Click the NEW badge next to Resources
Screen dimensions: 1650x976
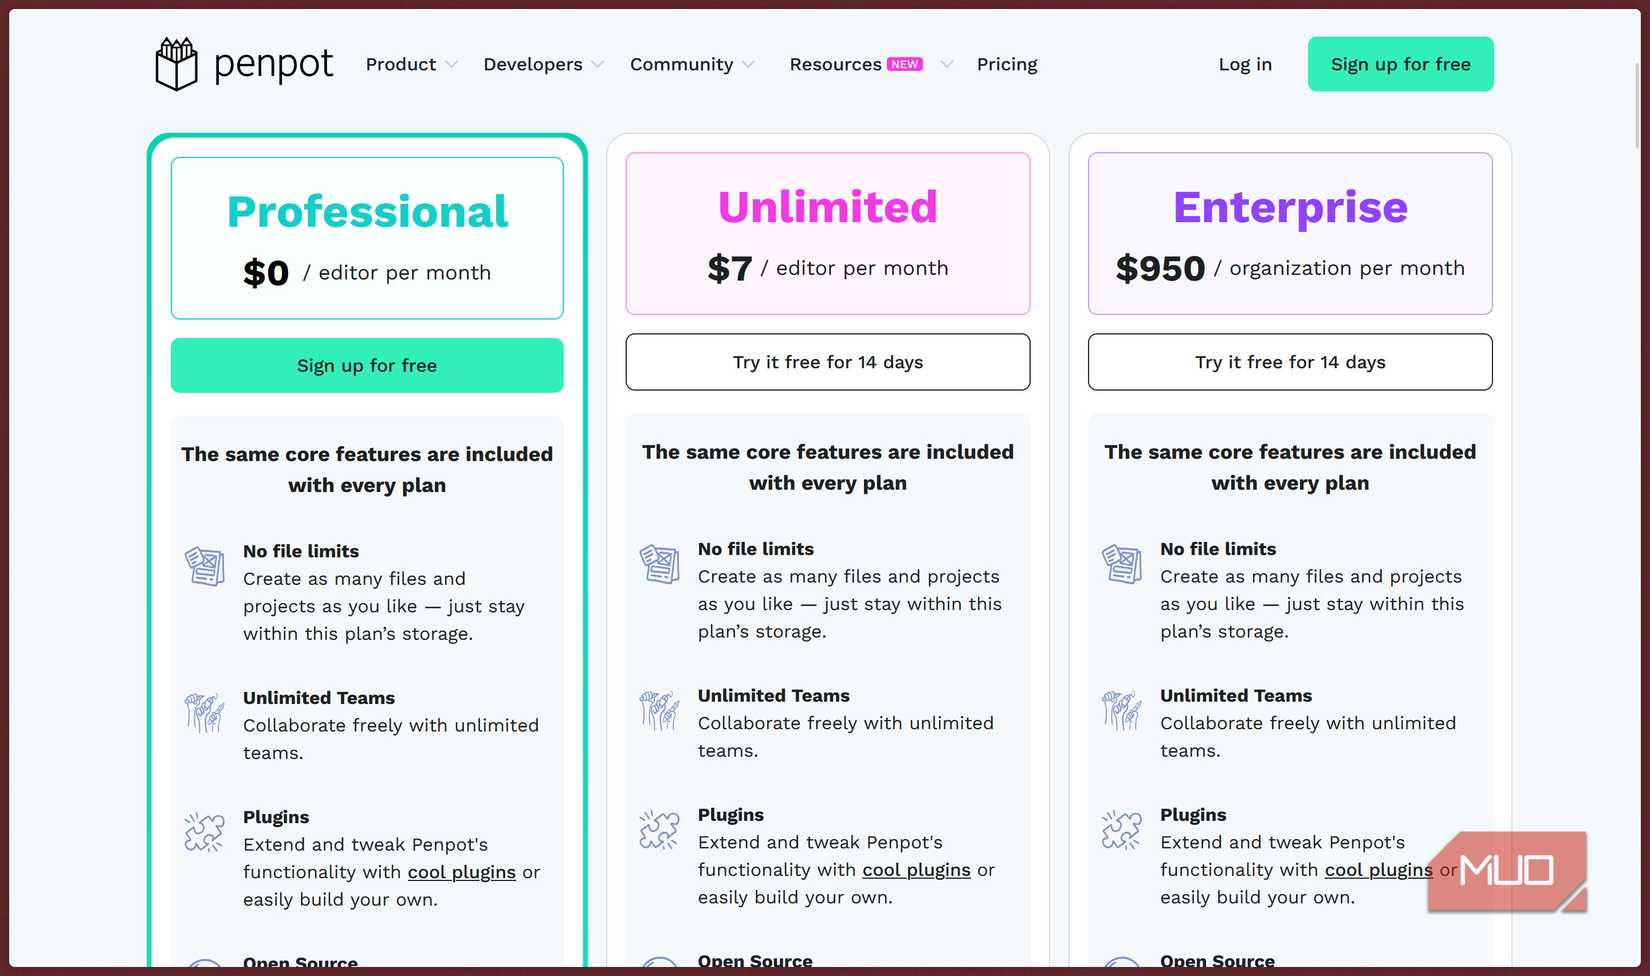tap(903, 63)
